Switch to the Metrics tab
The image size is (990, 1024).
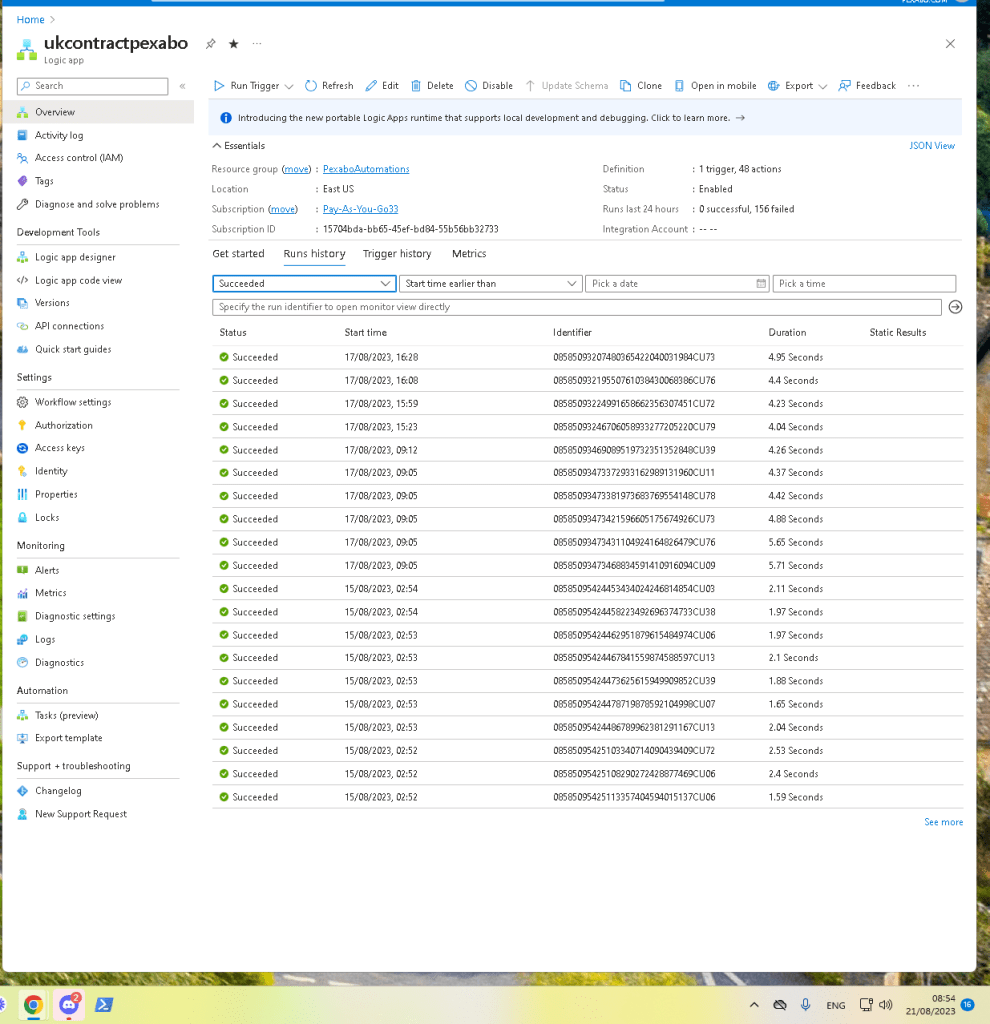click(x=469, y=253)
